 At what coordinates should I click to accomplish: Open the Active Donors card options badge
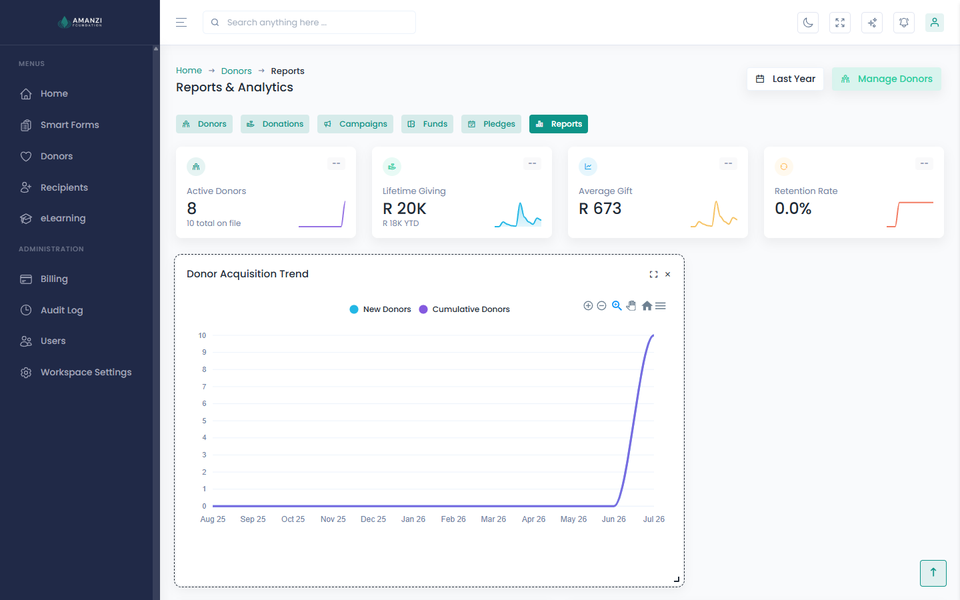pyautogui.click(x=336, y=163)
